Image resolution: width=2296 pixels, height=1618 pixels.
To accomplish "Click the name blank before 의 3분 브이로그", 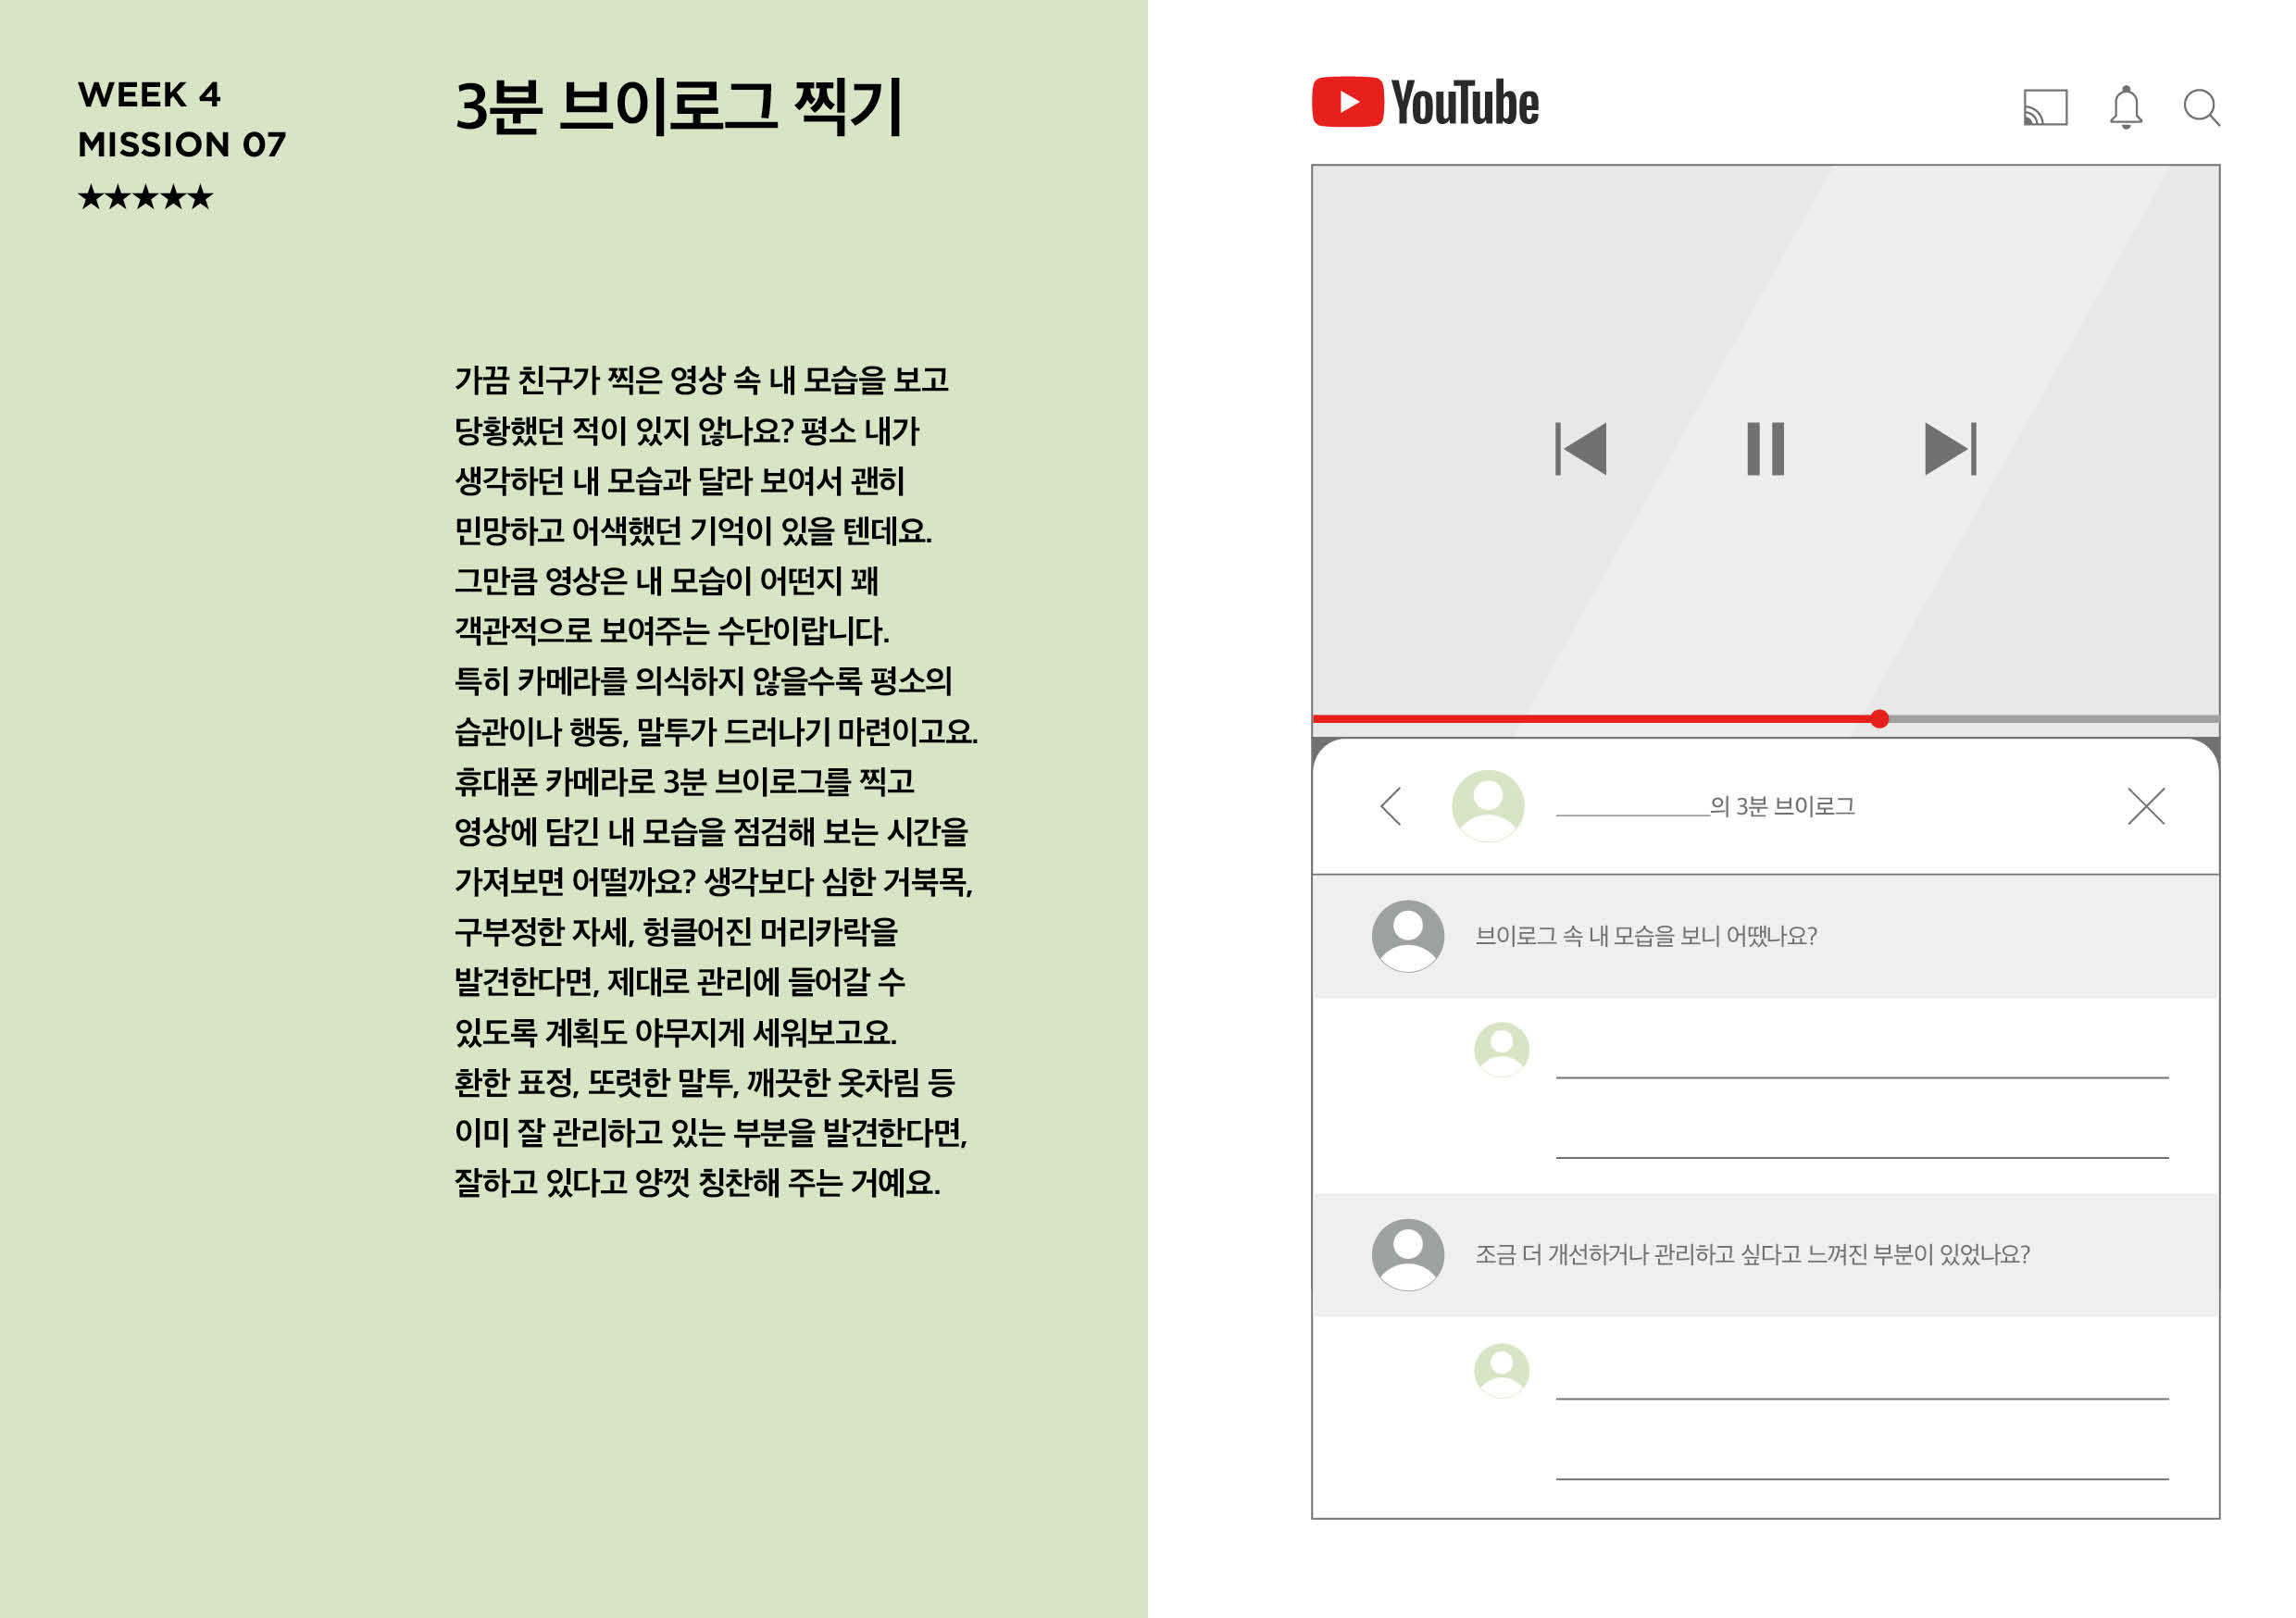I will pos(1632,808).
